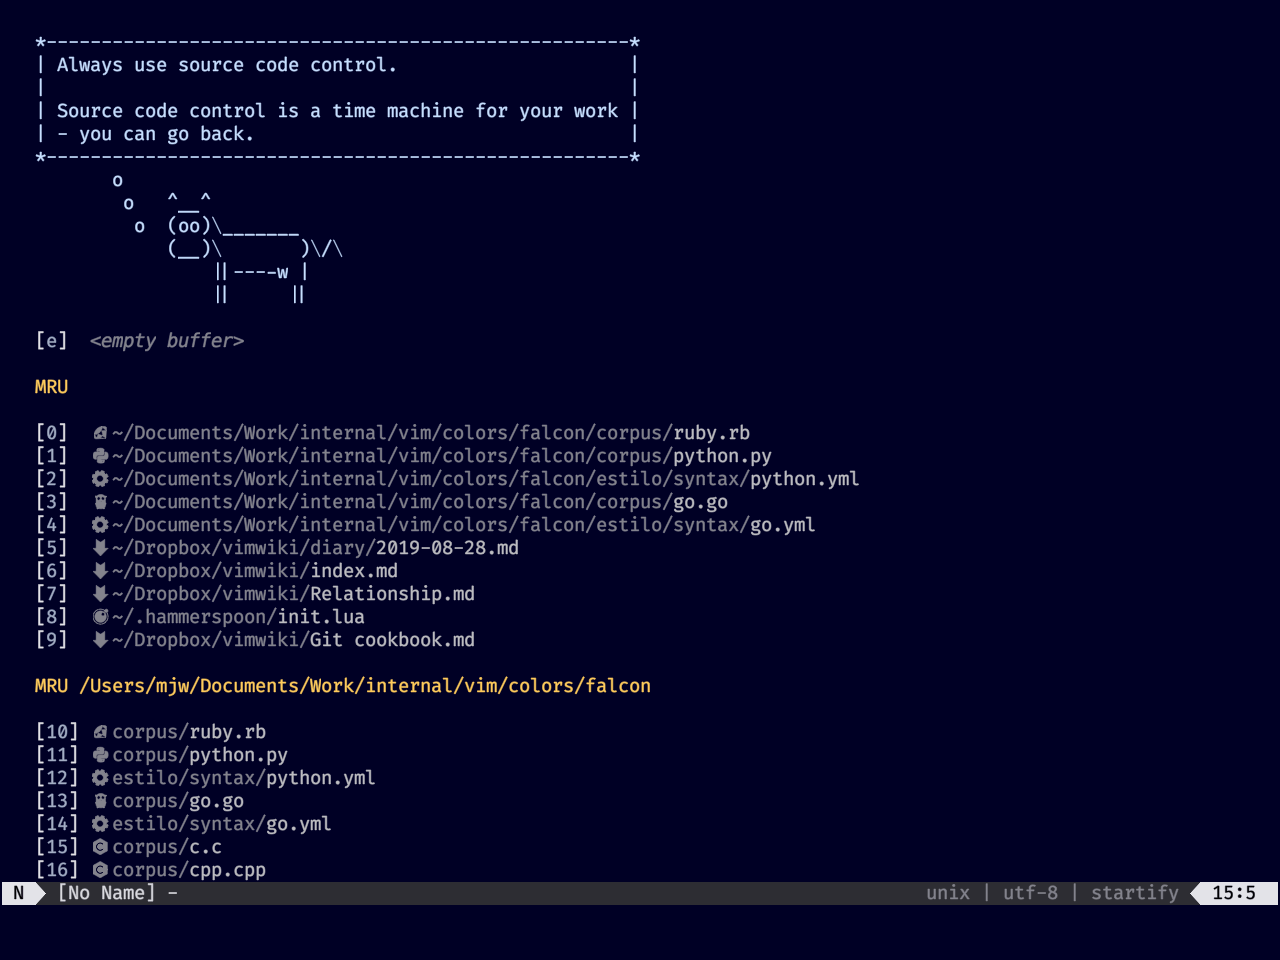Click the Ruby icon beside entry [10] corpus/ruby.rb

pyautogui.click(x=100, y=732)
